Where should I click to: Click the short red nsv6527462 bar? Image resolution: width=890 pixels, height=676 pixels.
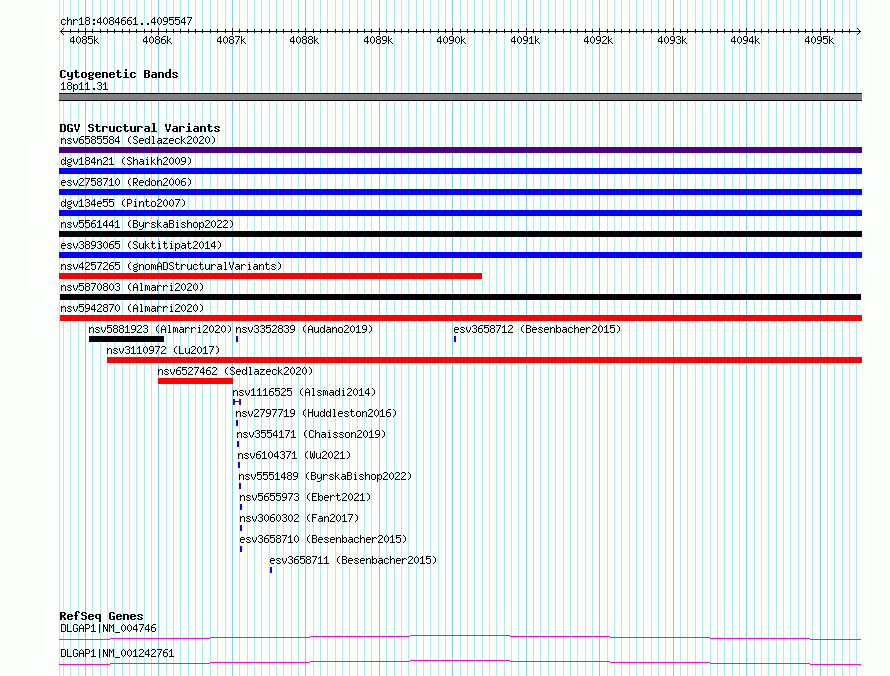pyautogui.click(x=195, y=381)
